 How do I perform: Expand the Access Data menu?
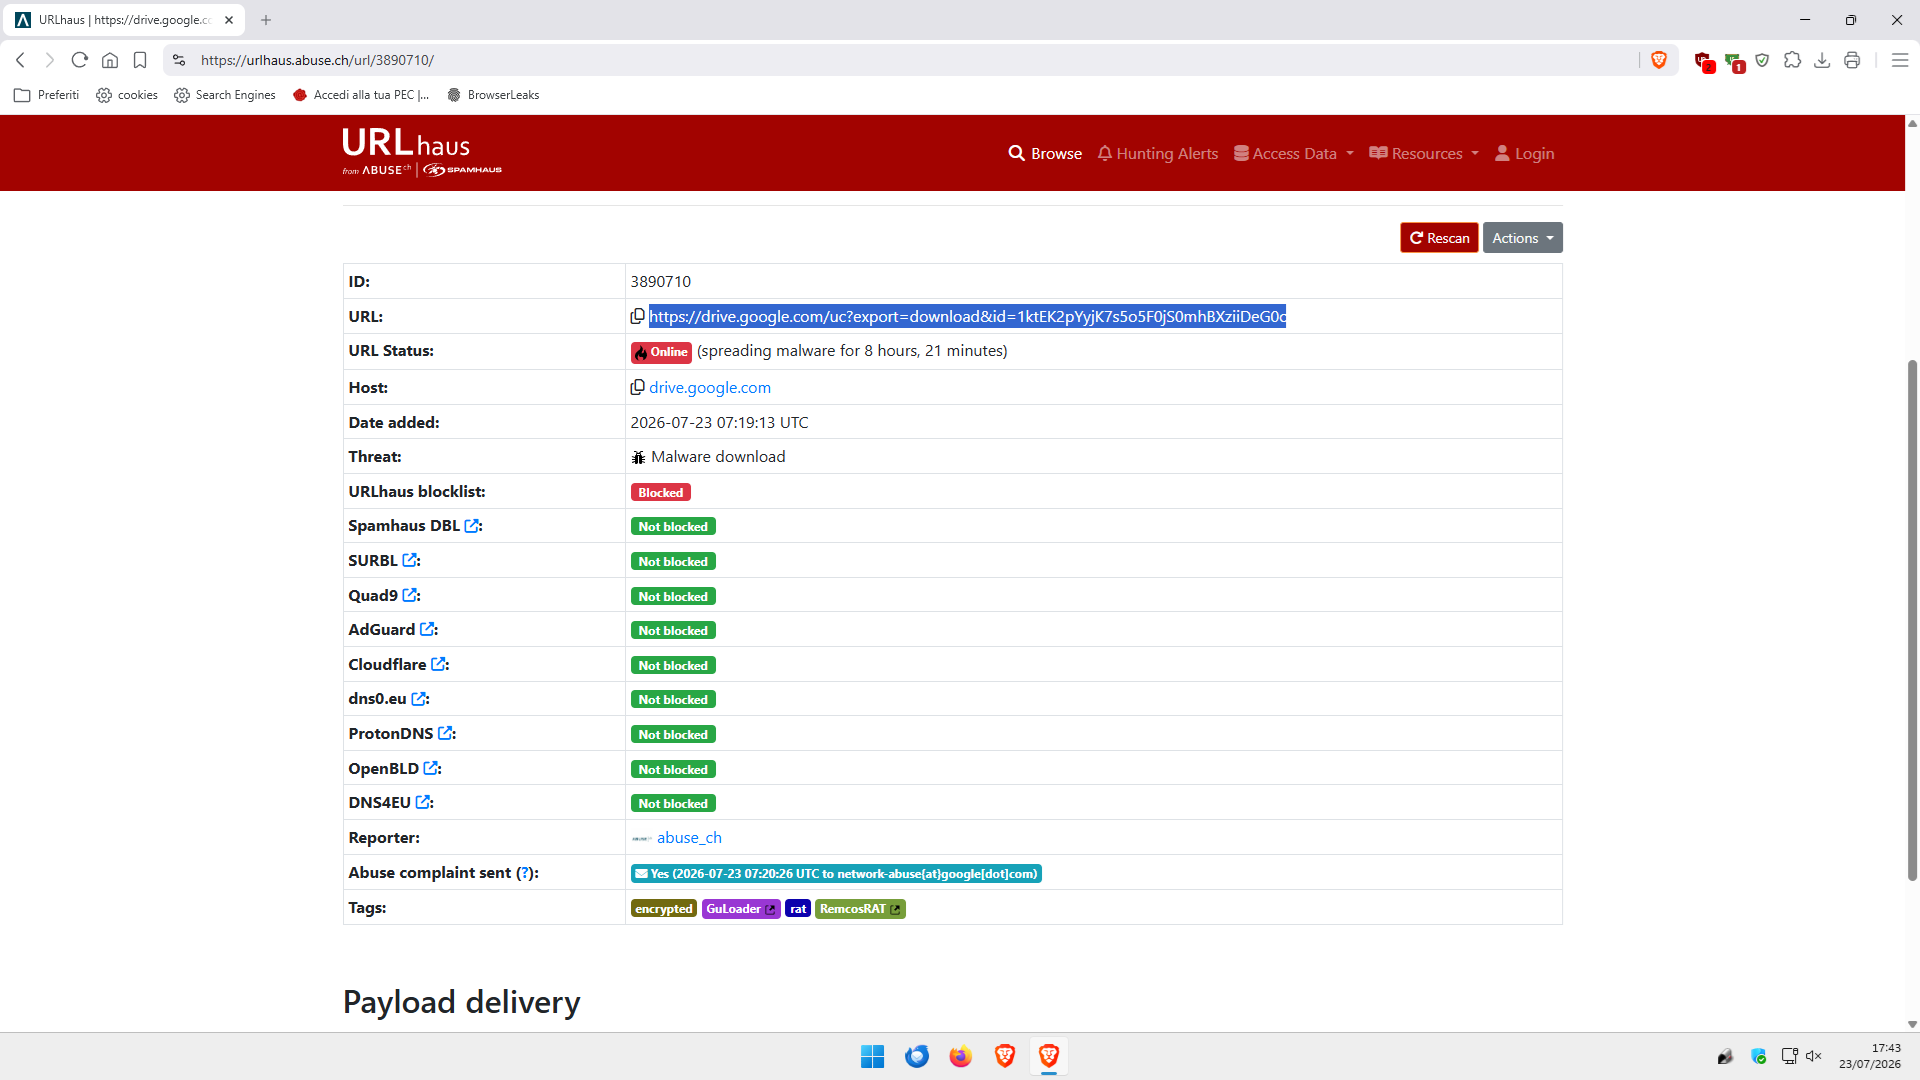pyautogui.click(x=1294, y=153)
